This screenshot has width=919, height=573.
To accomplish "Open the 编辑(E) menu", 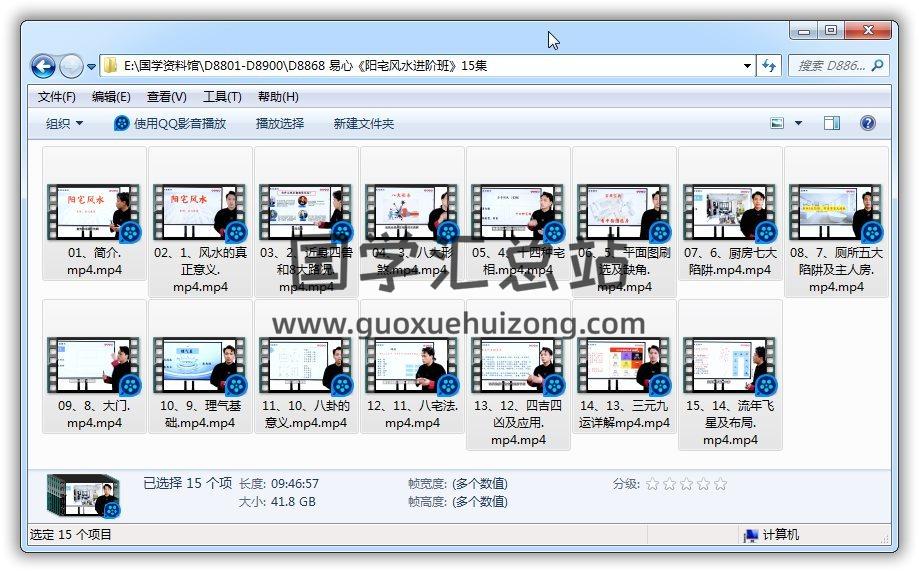I will [111, 97].
